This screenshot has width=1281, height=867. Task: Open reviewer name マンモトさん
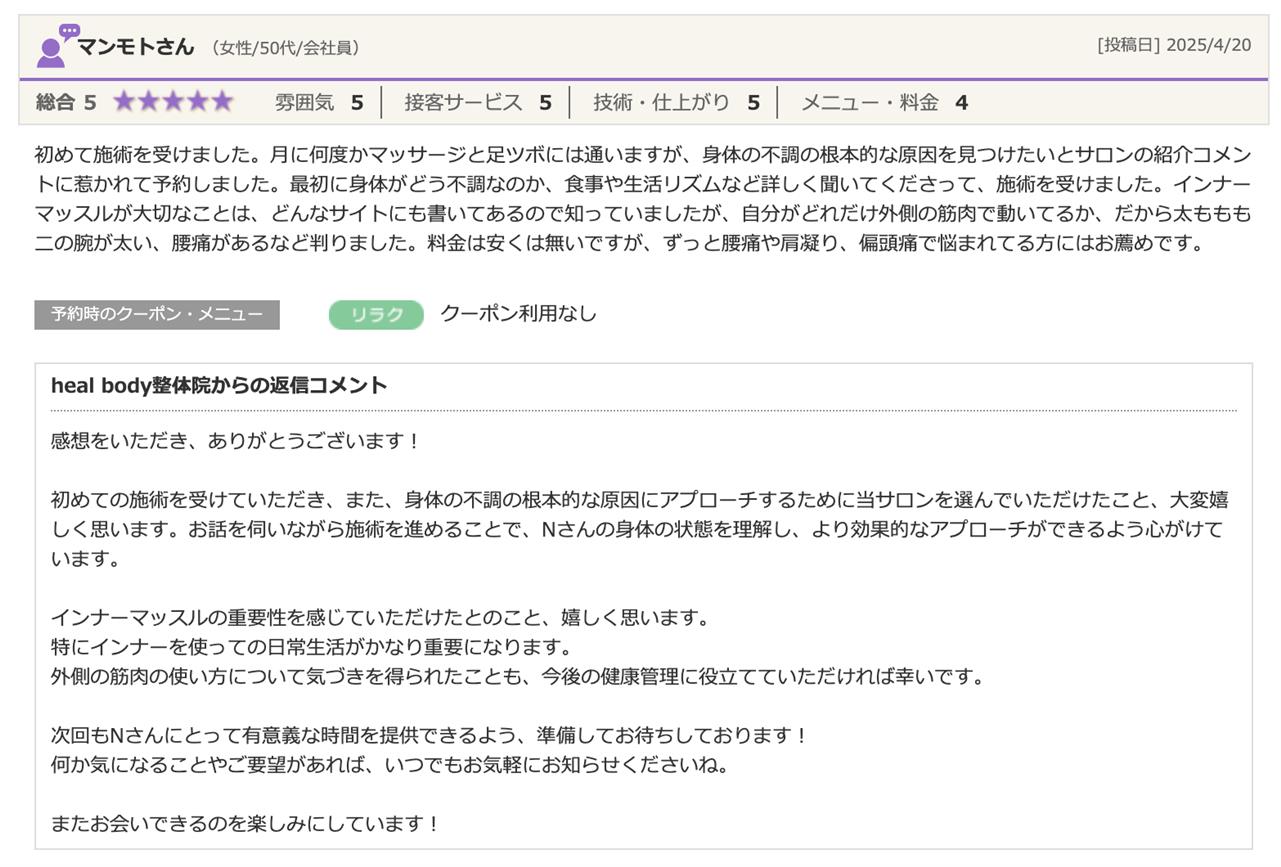135,46
